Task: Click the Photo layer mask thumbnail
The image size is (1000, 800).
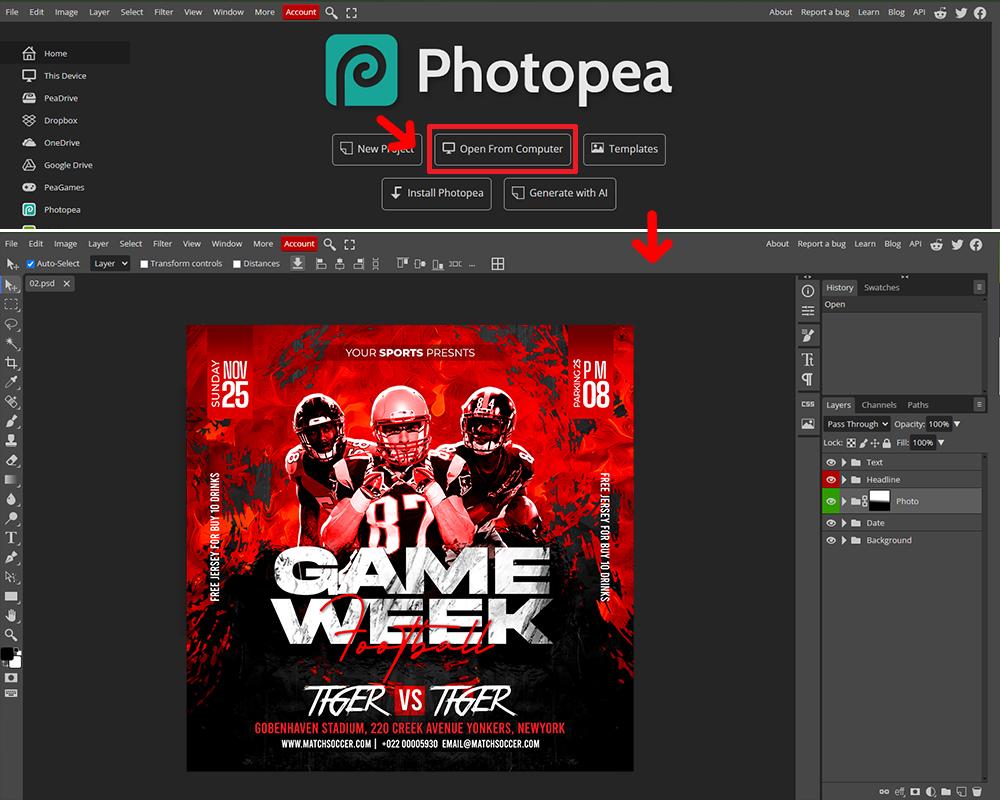Action: [x=879, y=501]
